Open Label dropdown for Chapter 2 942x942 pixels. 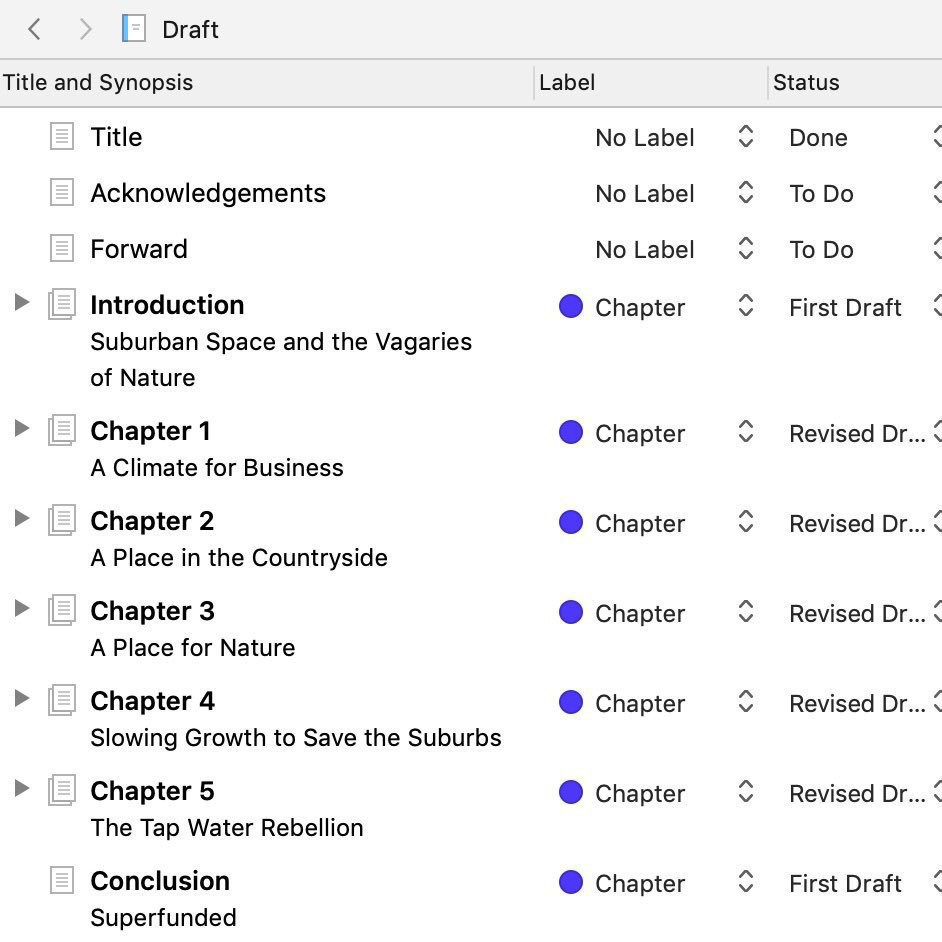click(745, 523)
